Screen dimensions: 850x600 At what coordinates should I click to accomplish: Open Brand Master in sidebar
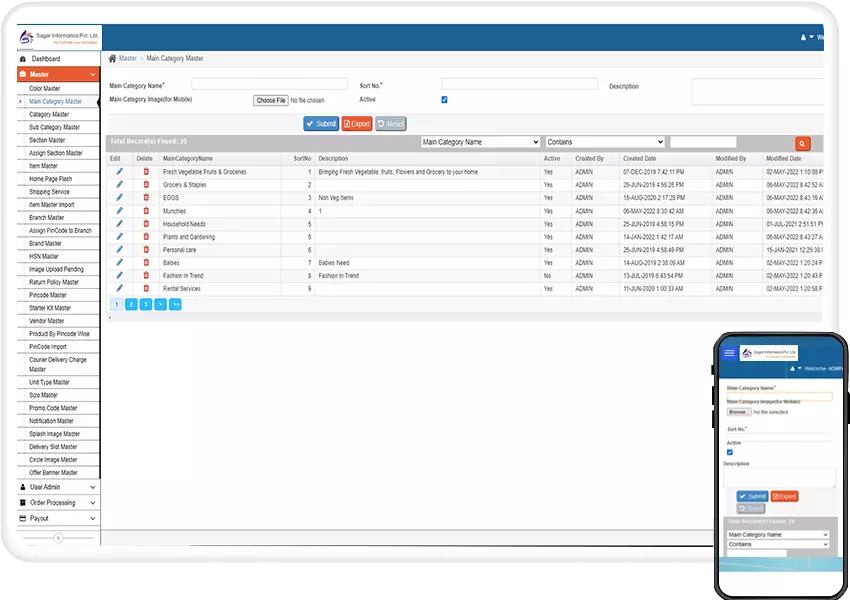click(x=45, y=243)
